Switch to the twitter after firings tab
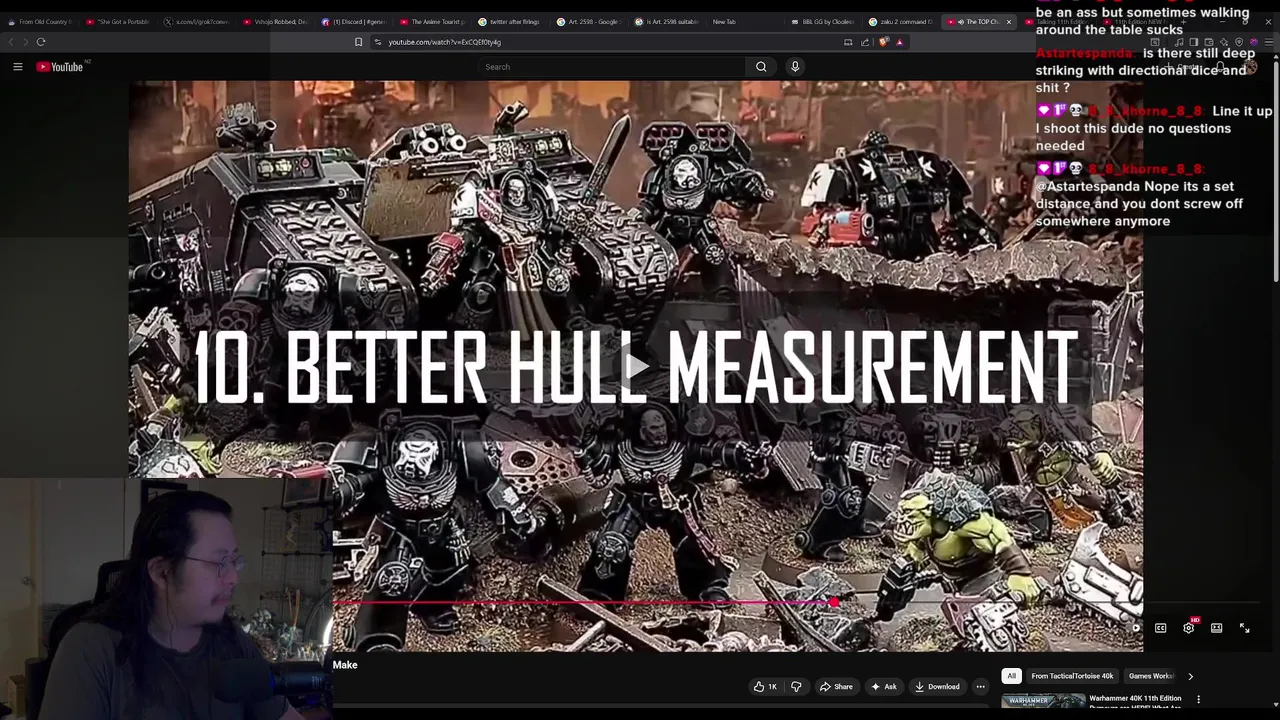This screenshot has width=1280, height=720. coord(511,22)
